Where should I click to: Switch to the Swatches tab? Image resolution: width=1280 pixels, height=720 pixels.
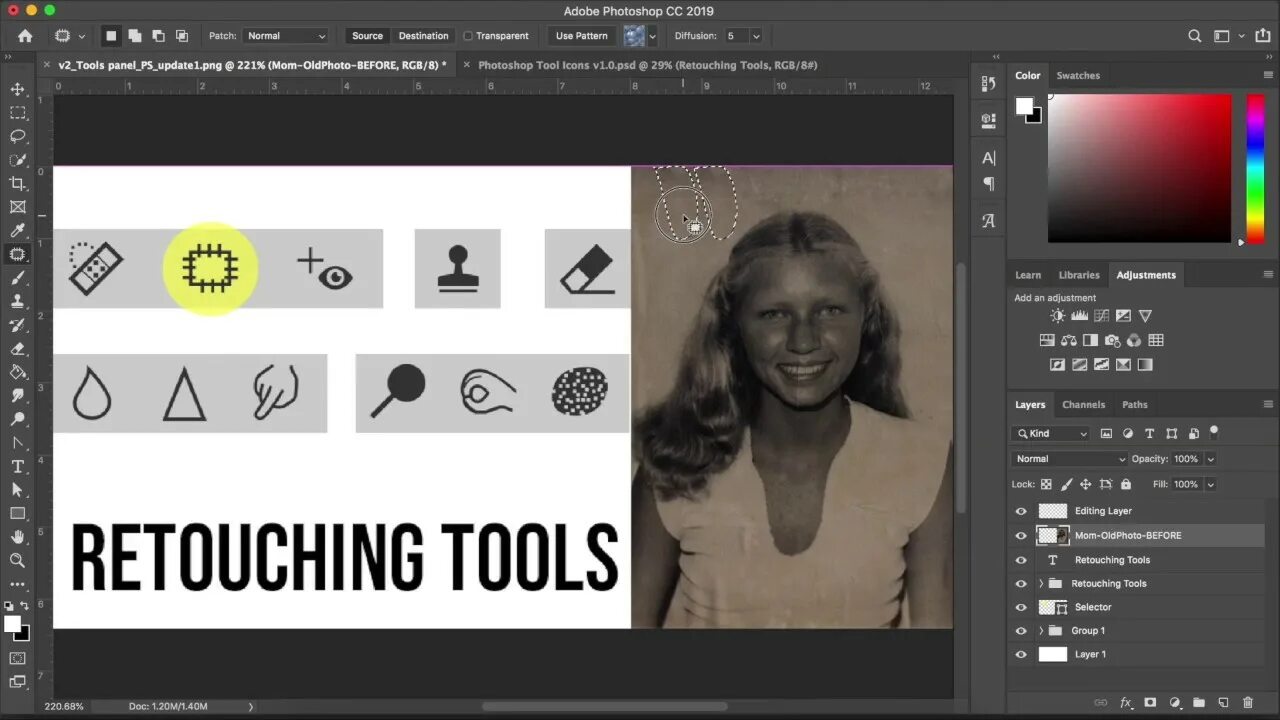[1078, 75]
